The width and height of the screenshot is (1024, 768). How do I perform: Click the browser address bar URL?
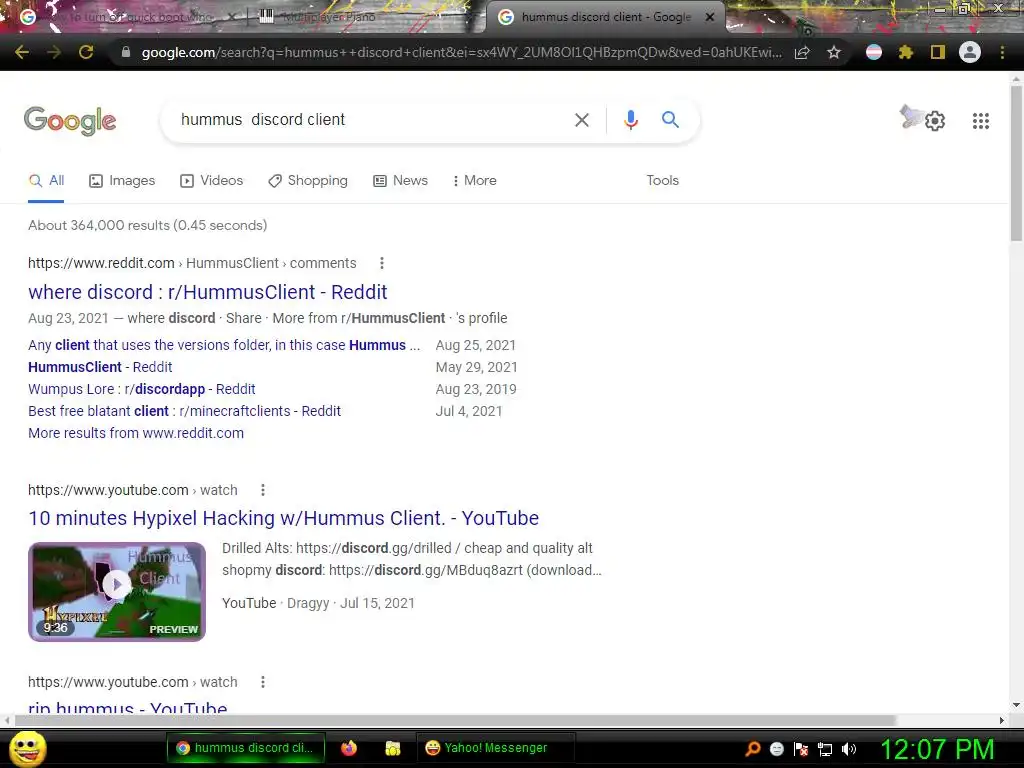(461, 53)
